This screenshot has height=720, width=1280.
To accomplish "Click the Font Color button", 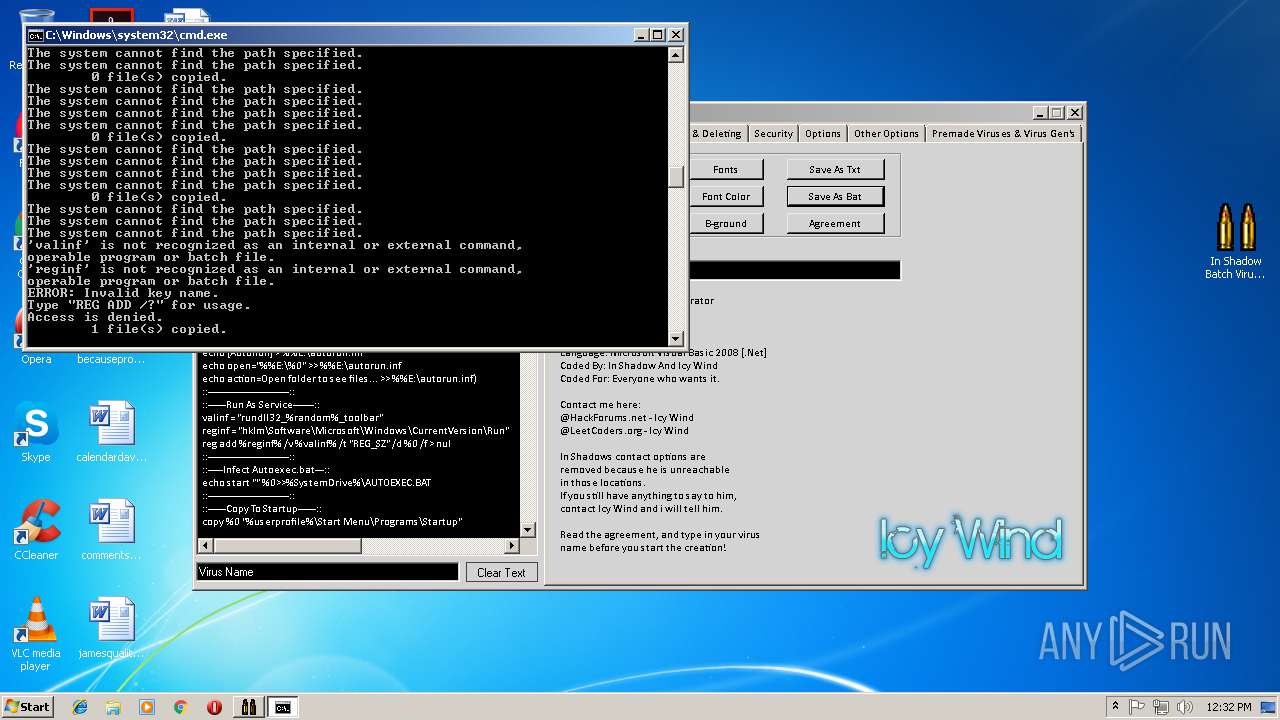I will [726, 197].
